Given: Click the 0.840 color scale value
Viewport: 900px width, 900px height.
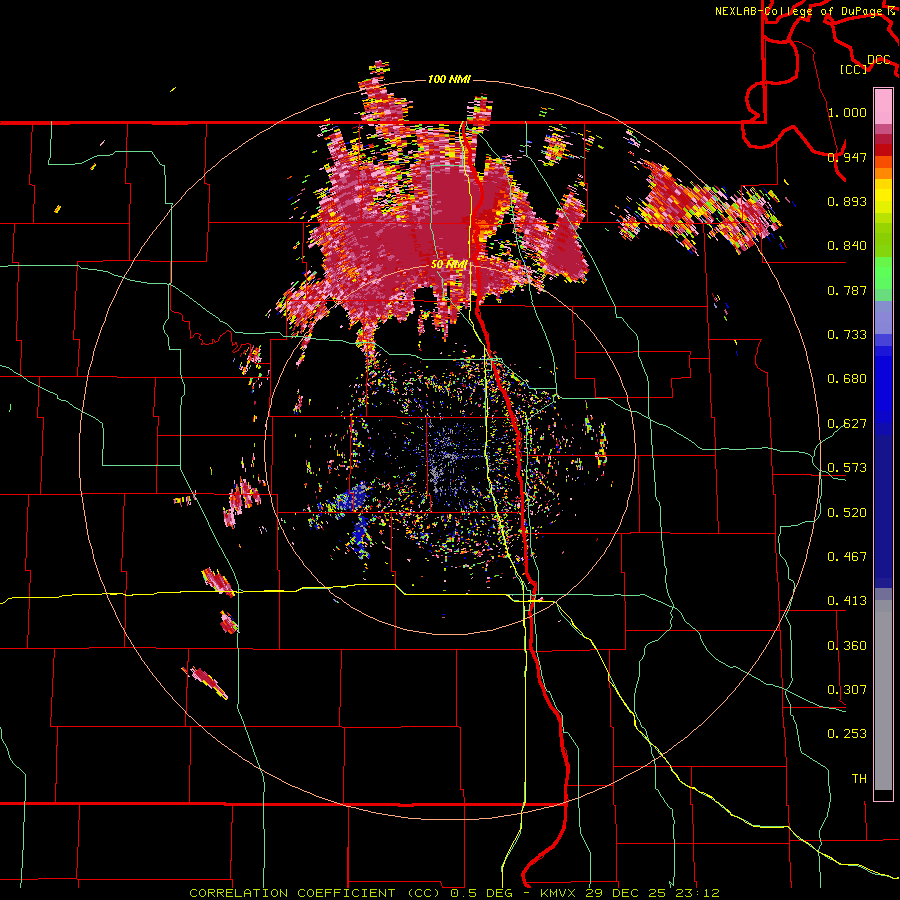Looking at the screenshot, I should tap(847, 246).
